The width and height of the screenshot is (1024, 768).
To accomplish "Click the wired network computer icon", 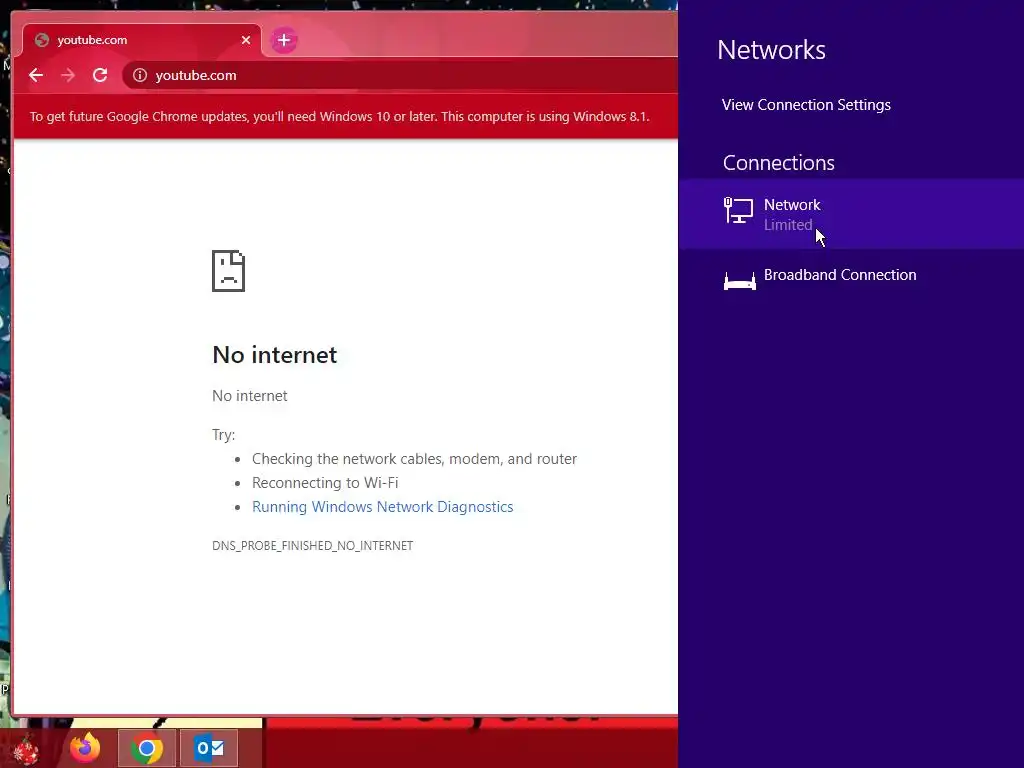I will (739, 210).
